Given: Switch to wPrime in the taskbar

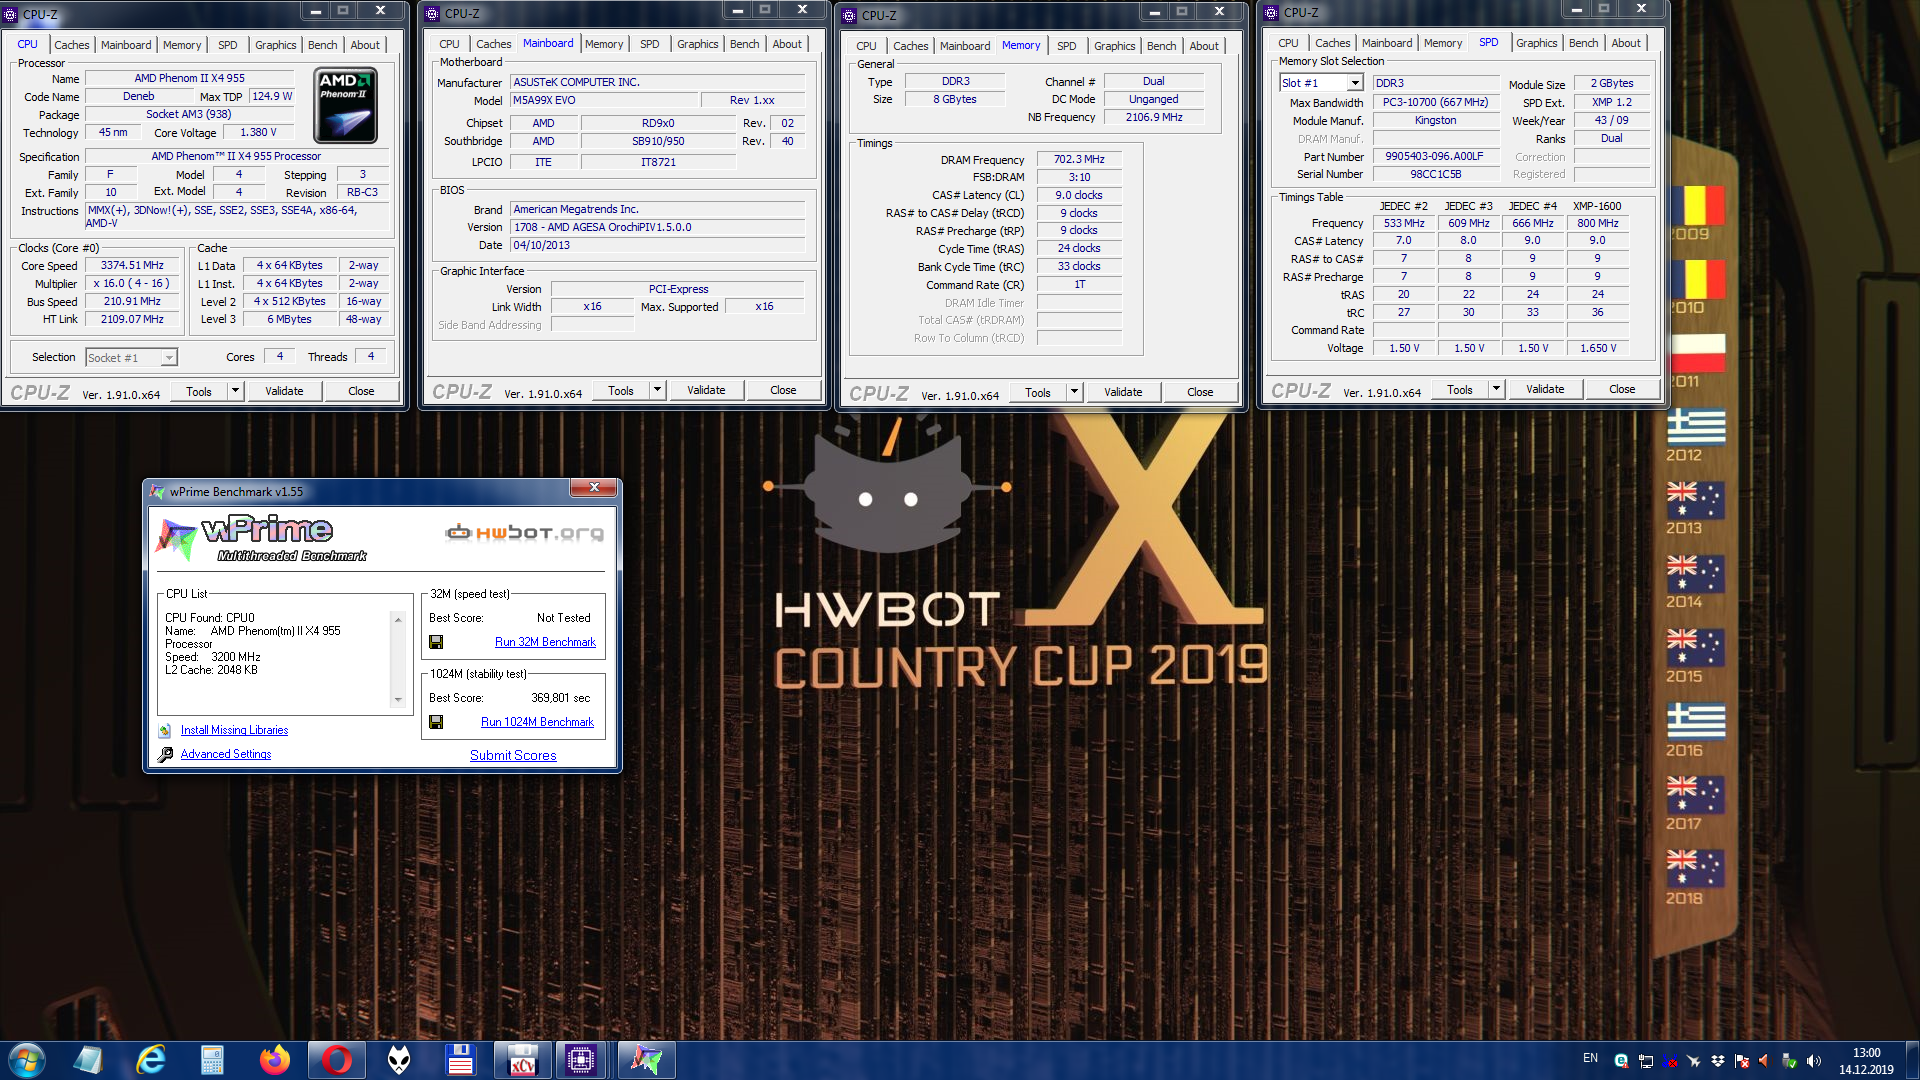Looking at the screenshot, I should coord(646,1060).
